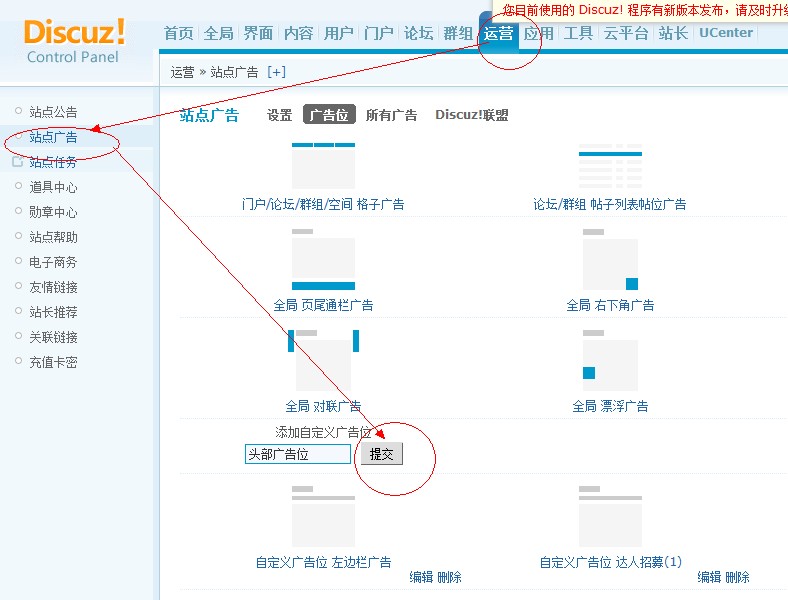Click the 全局 漂浮广告 link
This screenshot has height=600, width=788.
point(610,406)
